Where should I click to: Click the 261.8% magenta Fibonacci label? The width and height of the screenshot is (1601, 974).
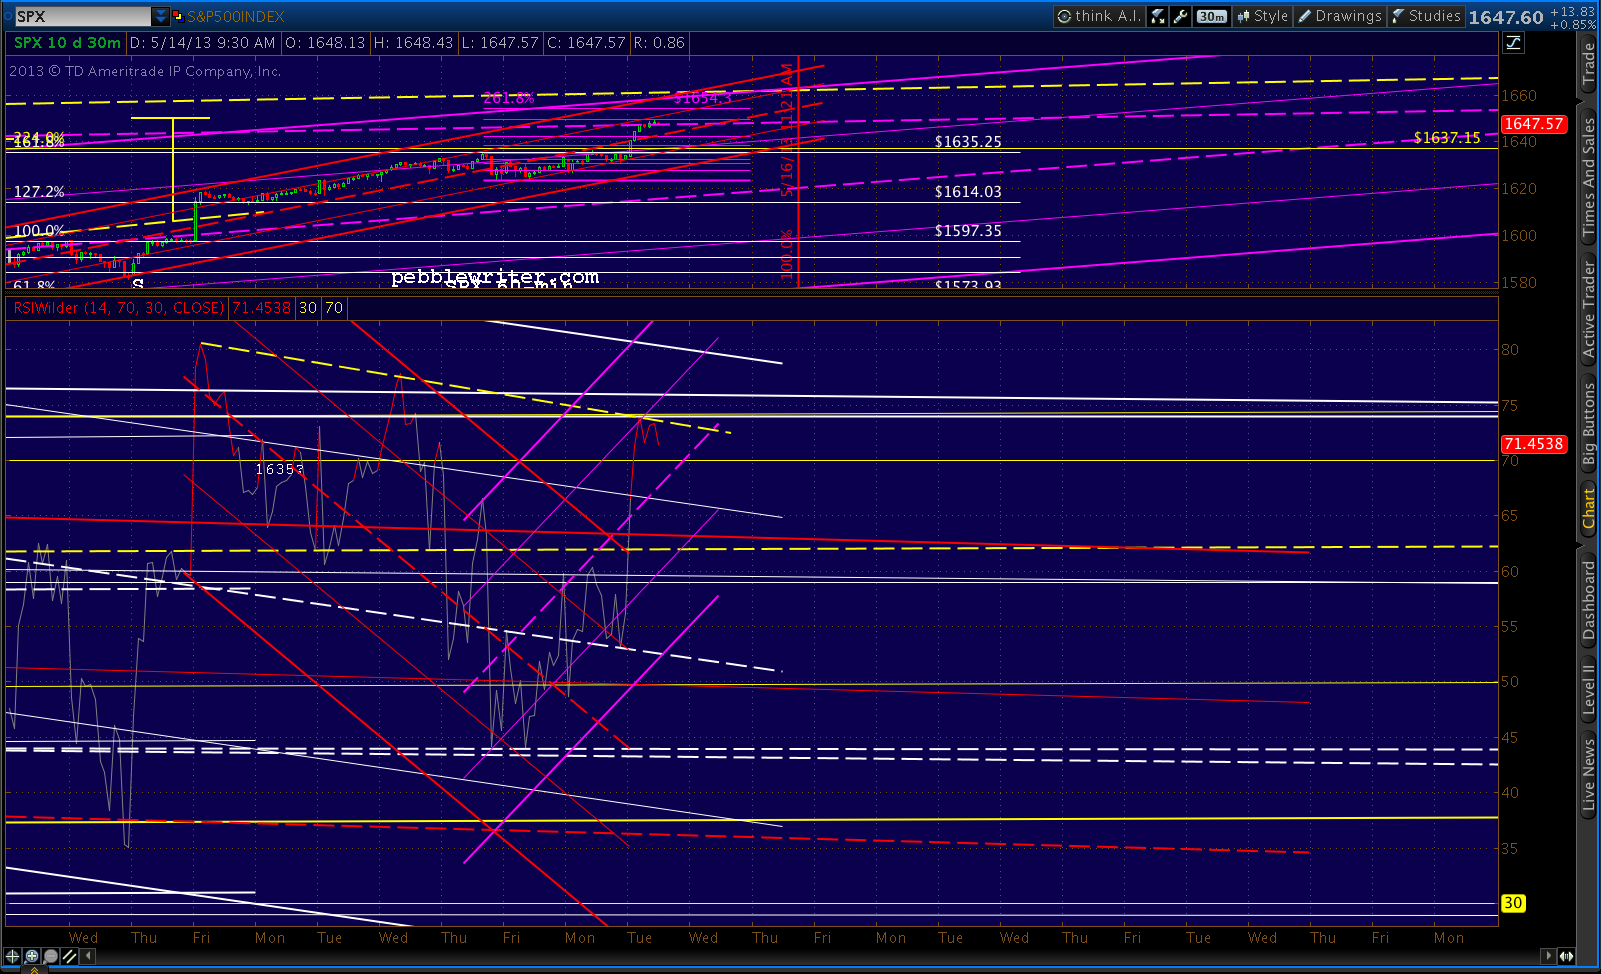(x=509, y=98)
